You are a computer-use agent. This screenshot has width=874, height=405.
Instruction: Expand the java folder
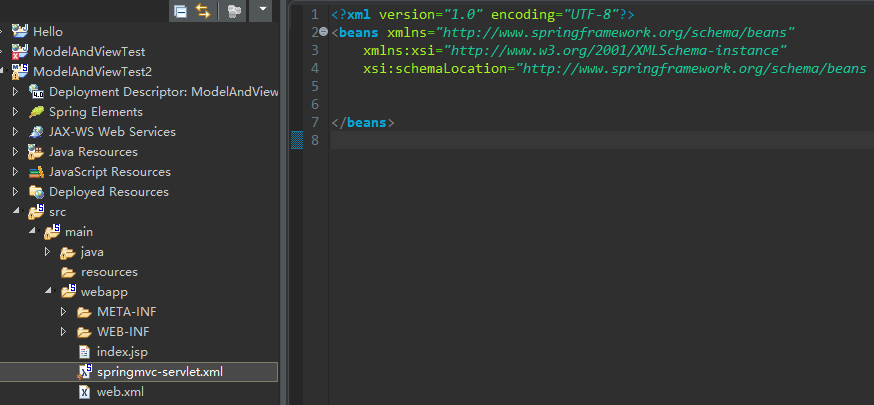pyautogui.click(x=48, y=252)
